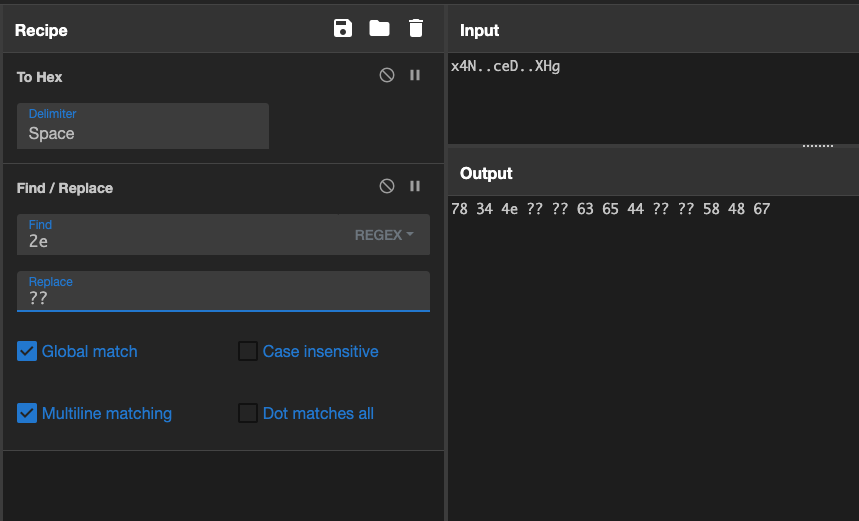Enable Dot matches all checkbox
Image resolution: width=859 pixels, height=521 pixels.
(x=248, y=413)
